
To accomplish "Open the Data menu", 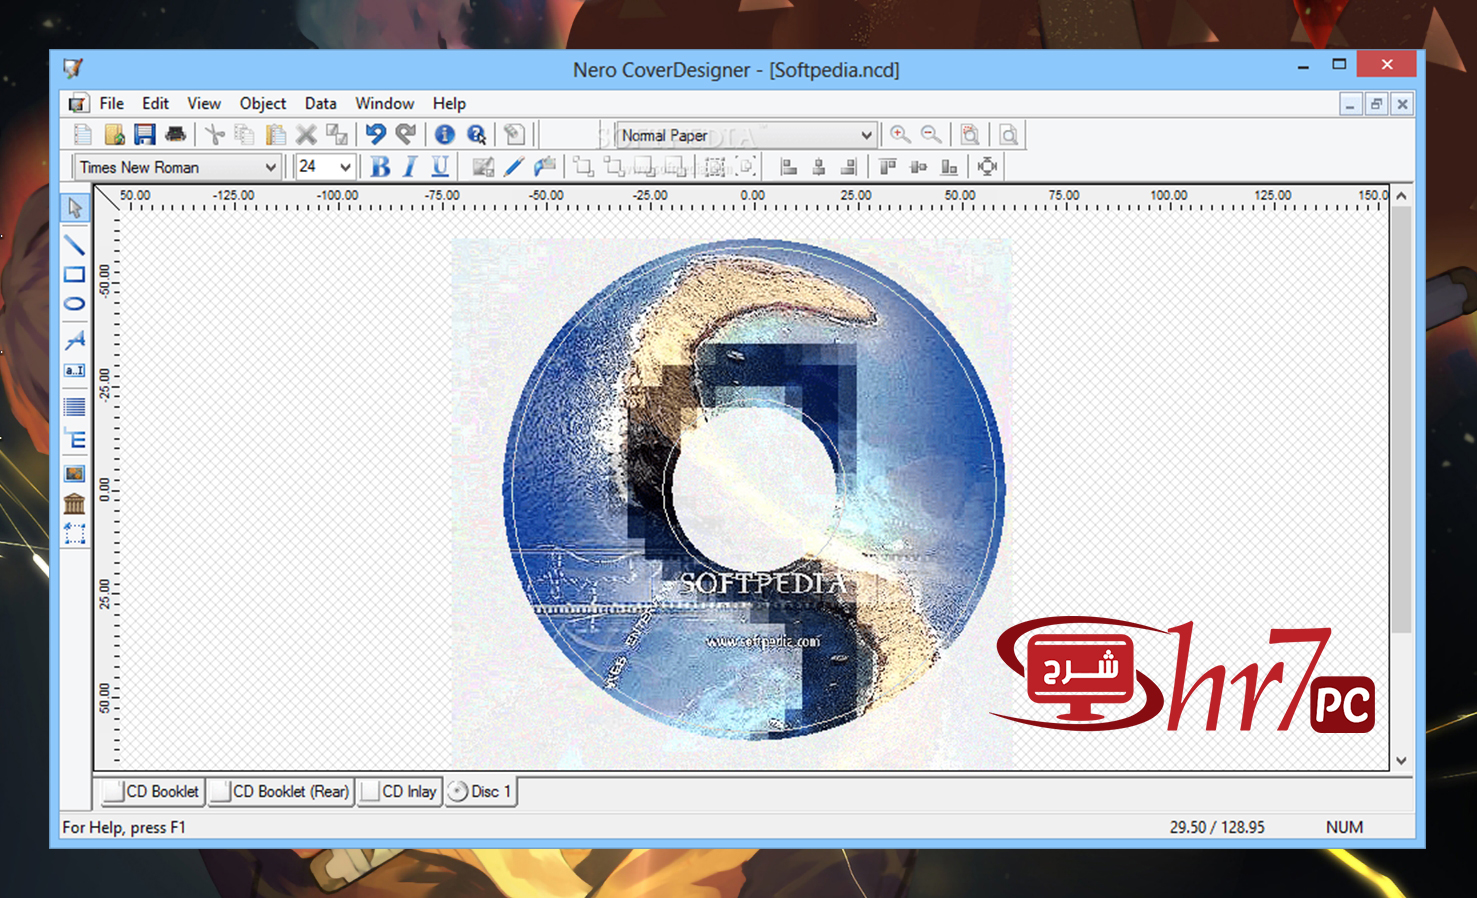I will 321,103.
